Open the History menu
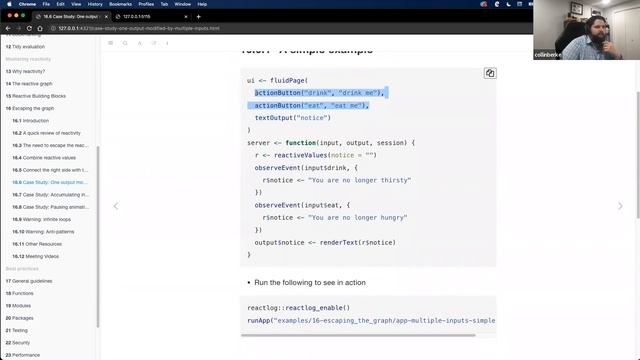The image size is (640, 360). tap(95, 4)
